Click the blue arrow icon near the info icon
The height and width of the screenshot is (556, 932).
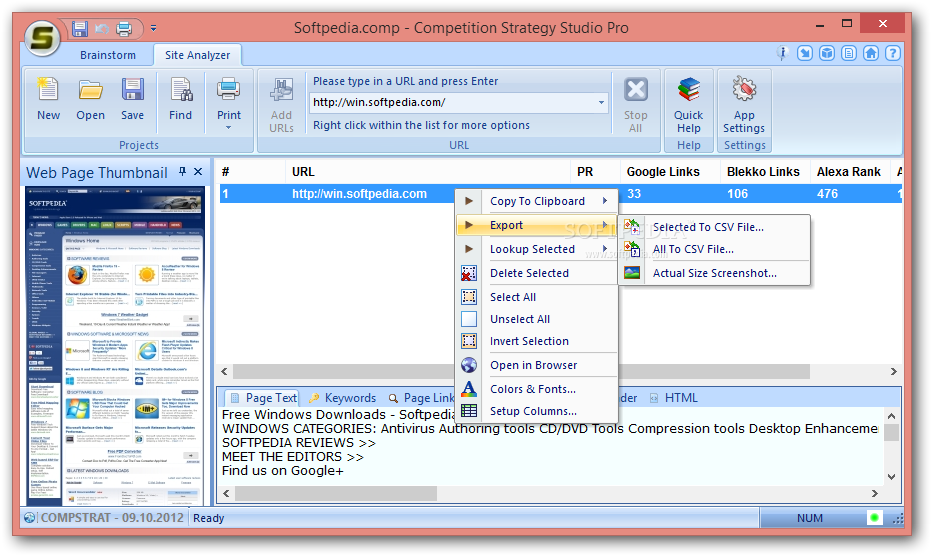click(805, 53)
